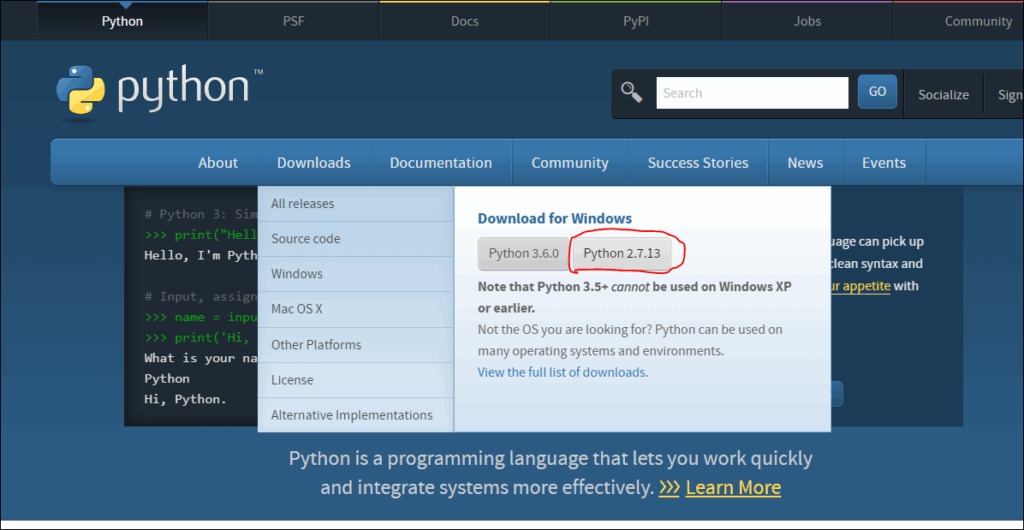The width and height of the screenshot is (1024, 530).
Task: Choose Alternative Implementations menu entry
Action: point(356,415)
